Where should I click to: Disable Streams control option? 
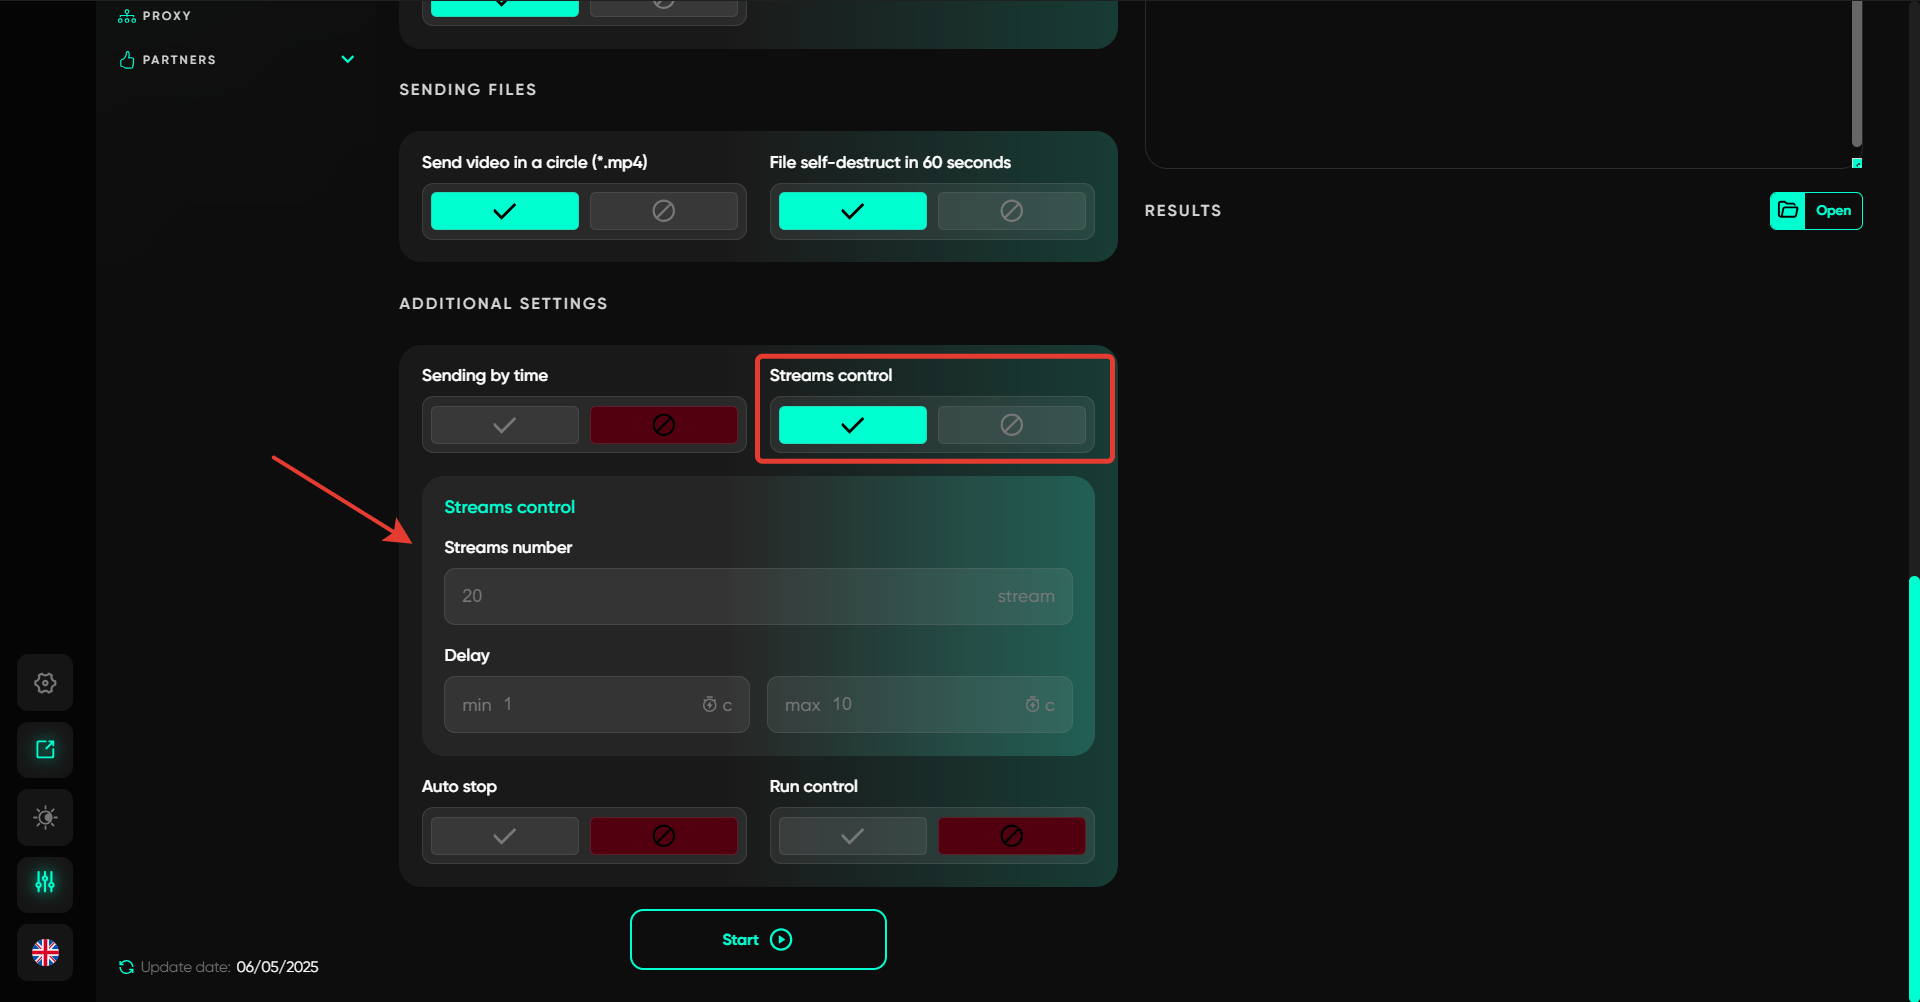tap(1011, 425)
